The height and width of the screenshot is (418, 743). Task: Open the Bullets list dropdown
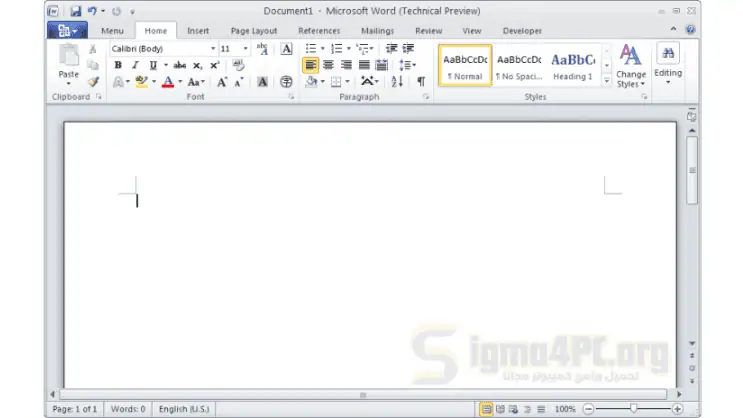coord(323,48)
